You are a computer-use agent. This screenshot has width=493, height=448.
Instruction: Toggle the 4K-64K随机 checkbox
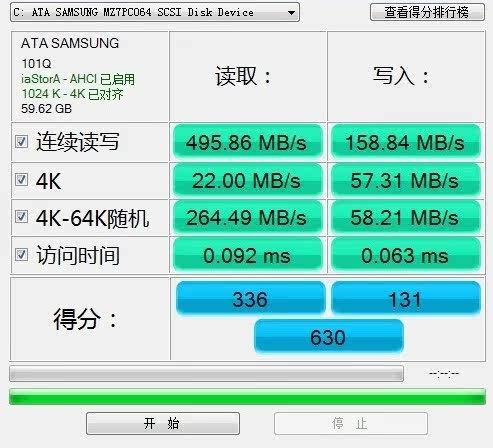(21, 217)
